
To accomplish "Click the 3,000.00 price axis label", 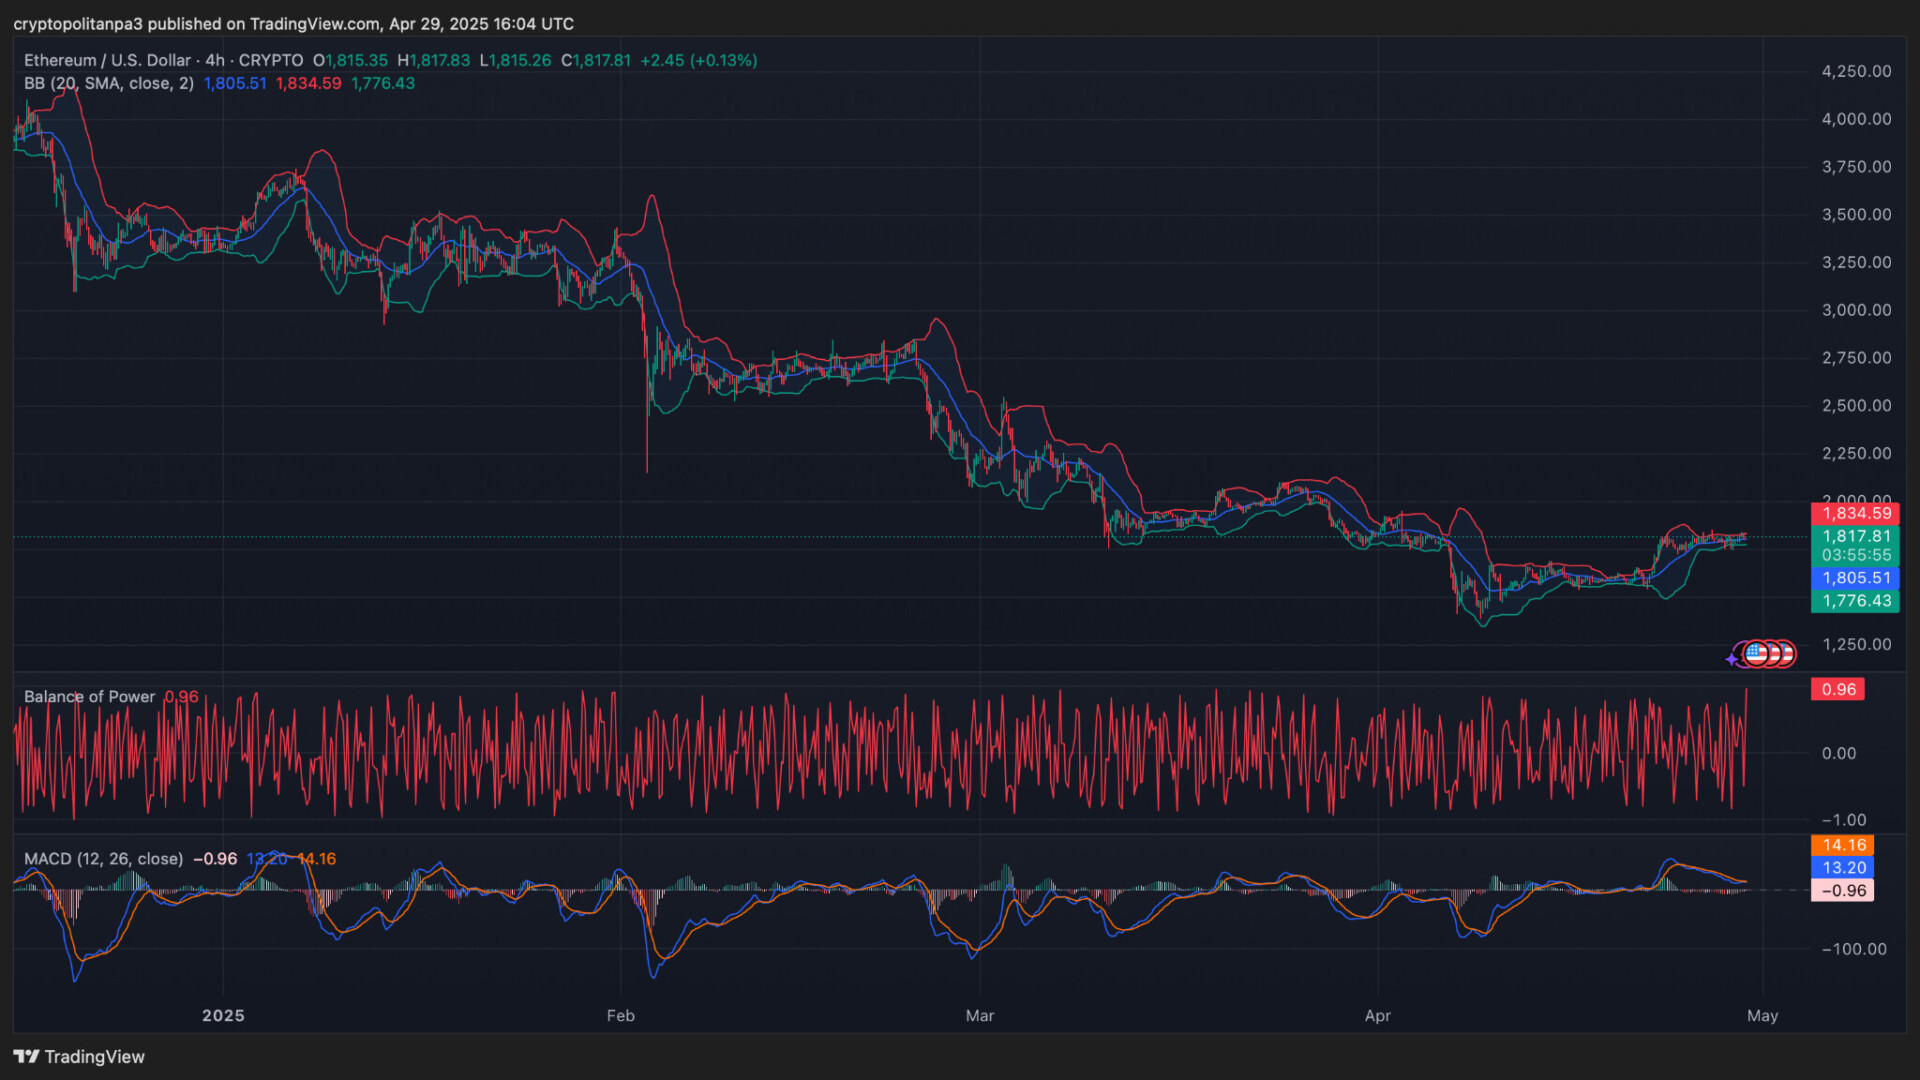I will (x=1856, y=310).
